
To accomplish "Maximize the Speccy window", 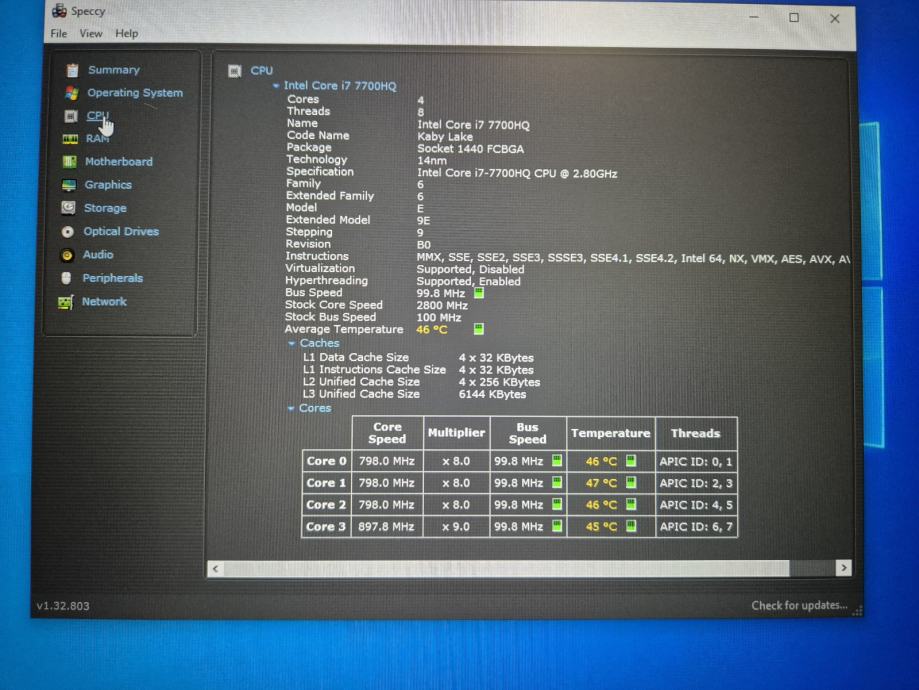I will 794,18.
